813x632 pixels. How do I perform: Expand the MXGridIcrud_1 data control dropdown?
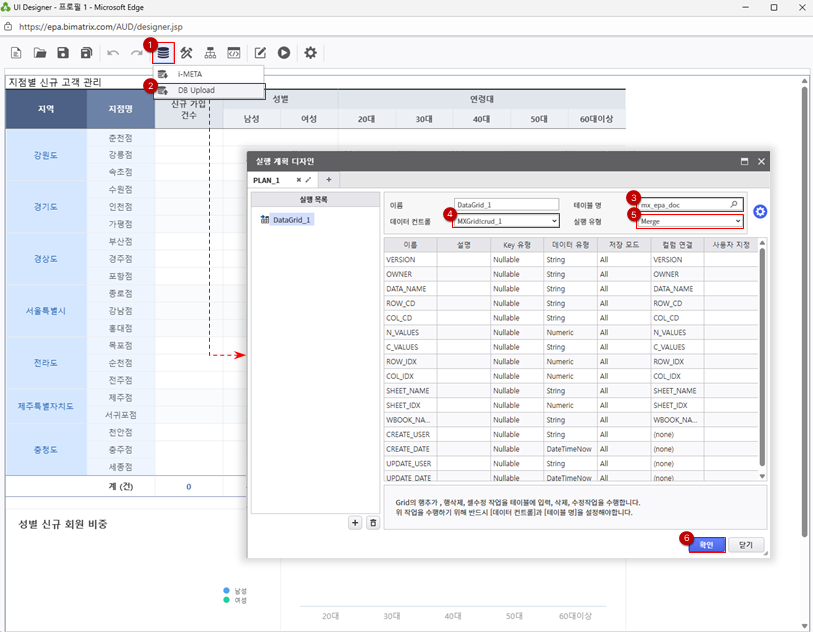click(x=553, y=221)
